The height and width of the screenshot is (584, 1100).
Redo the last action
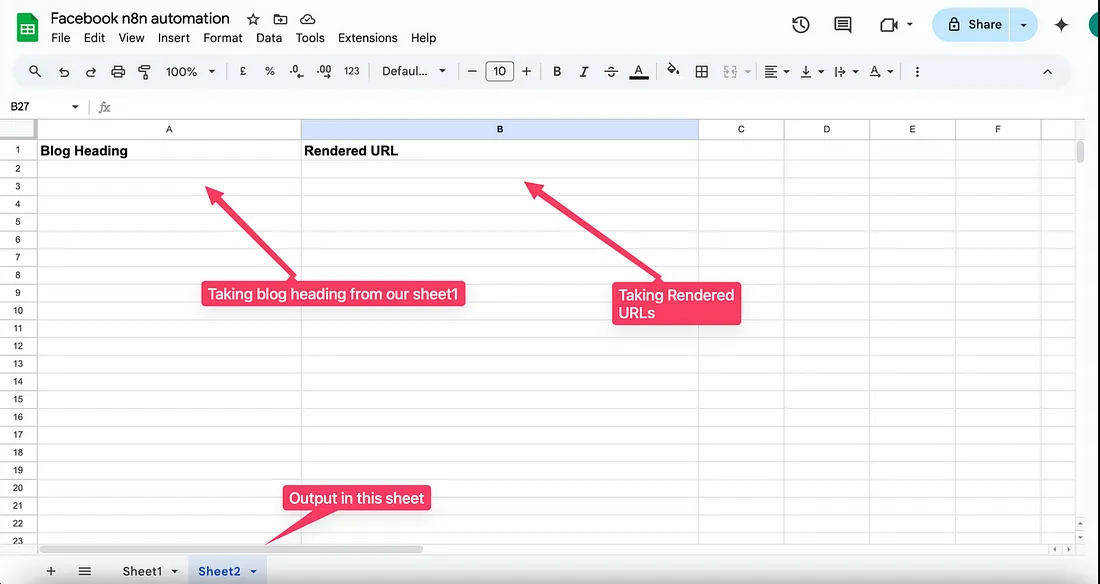[x=90, y=72]
